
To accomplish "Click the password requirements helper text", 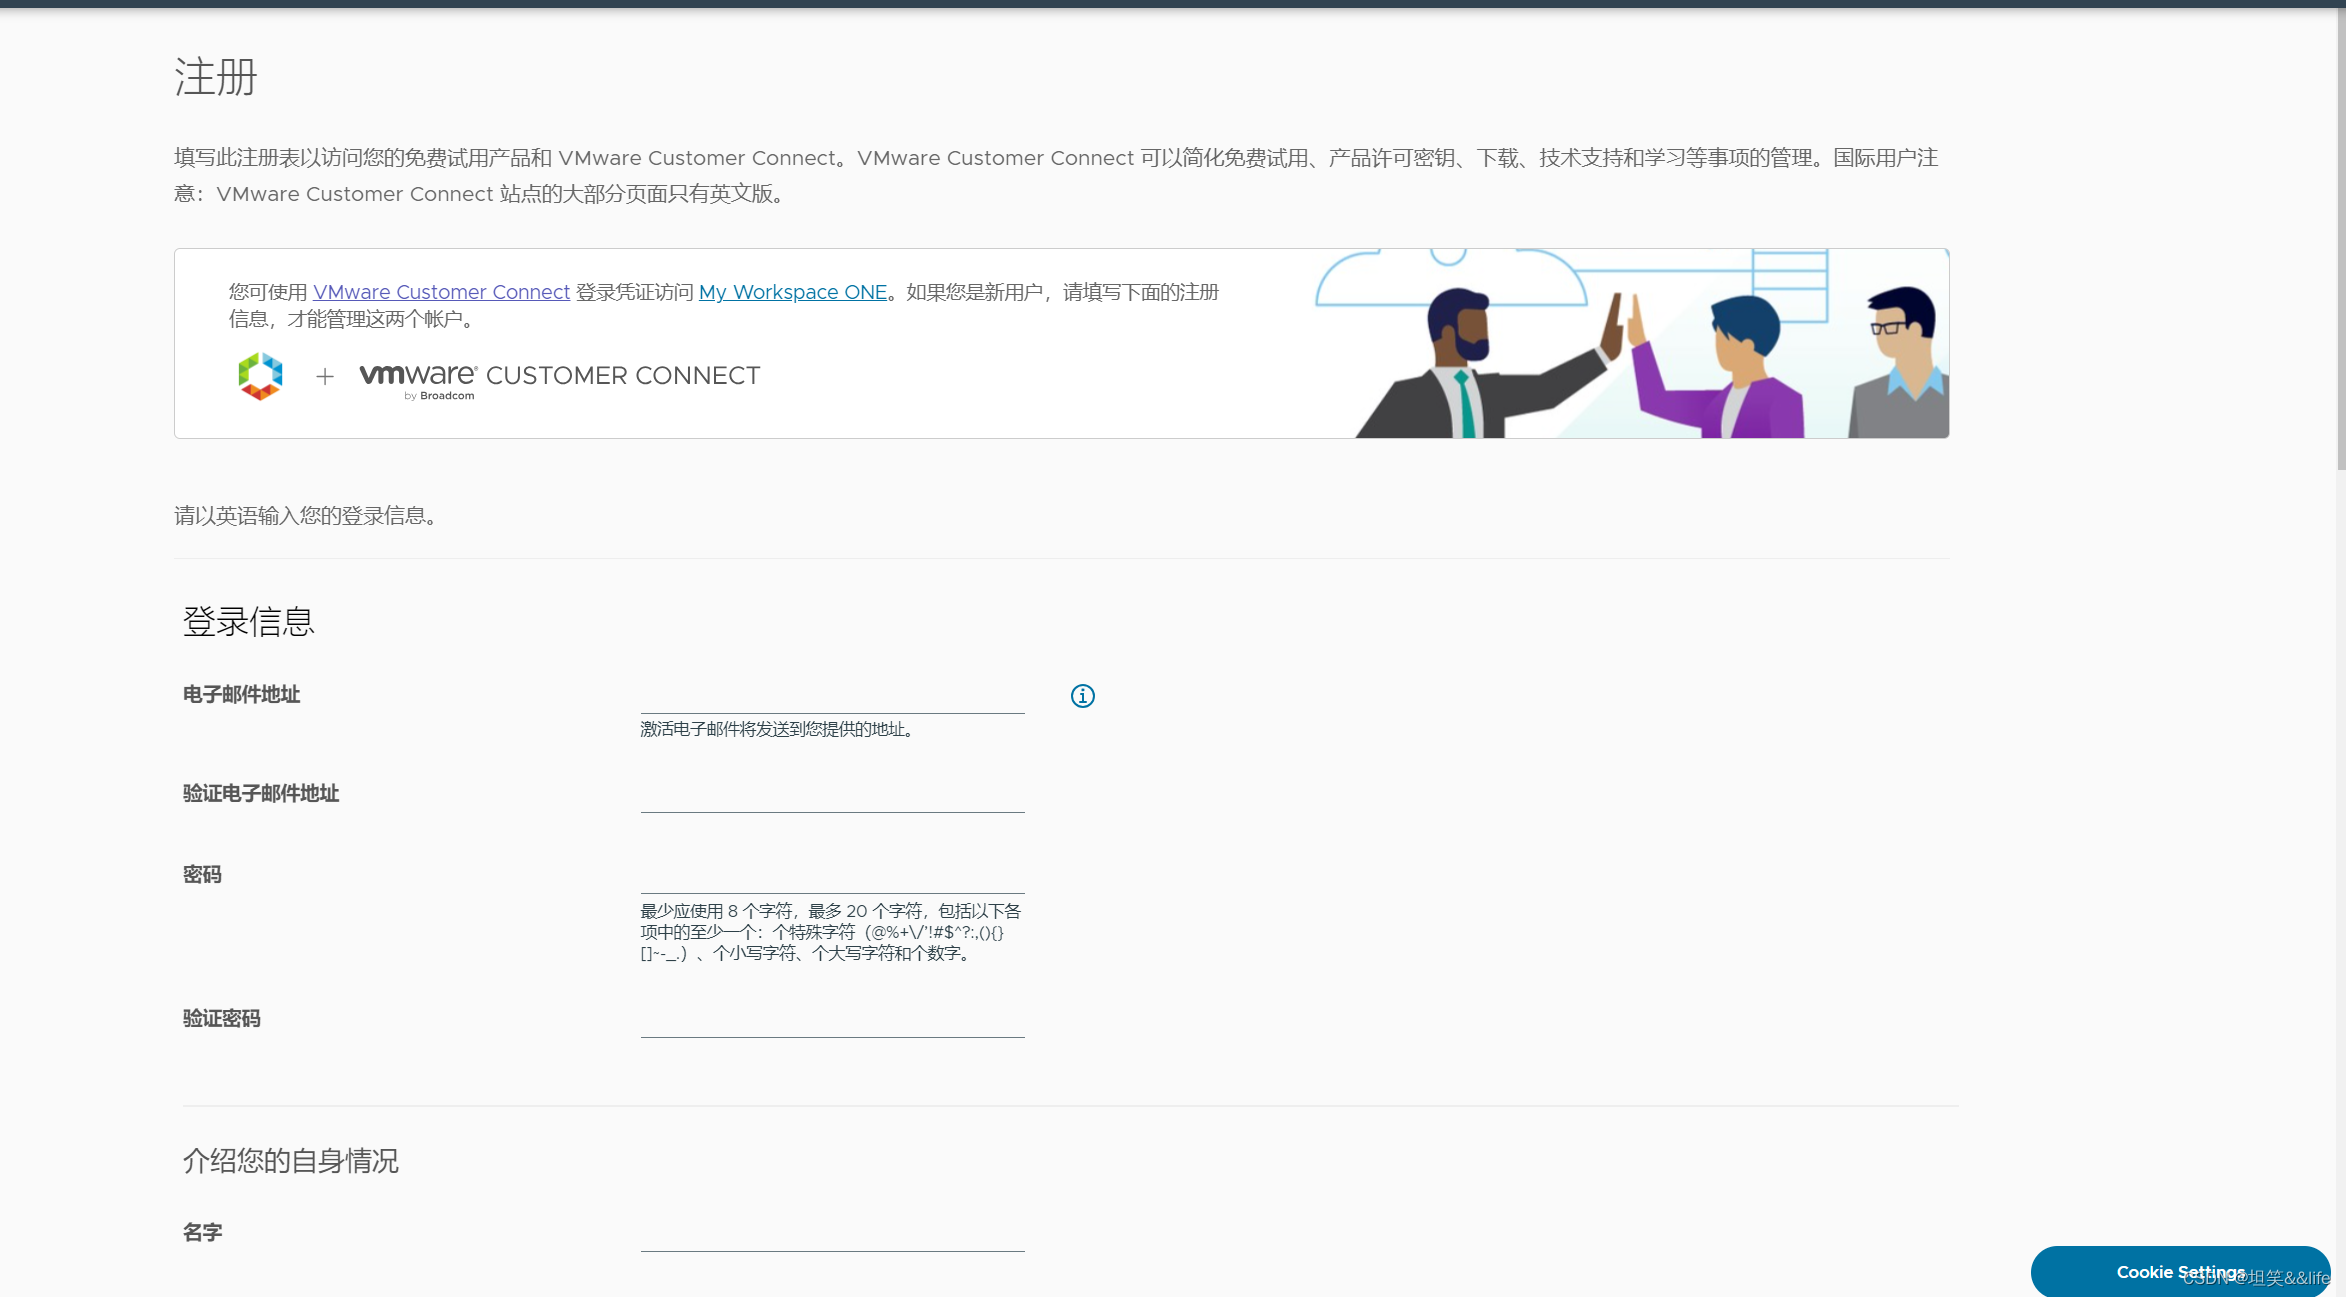I will [x=832, y=932].
